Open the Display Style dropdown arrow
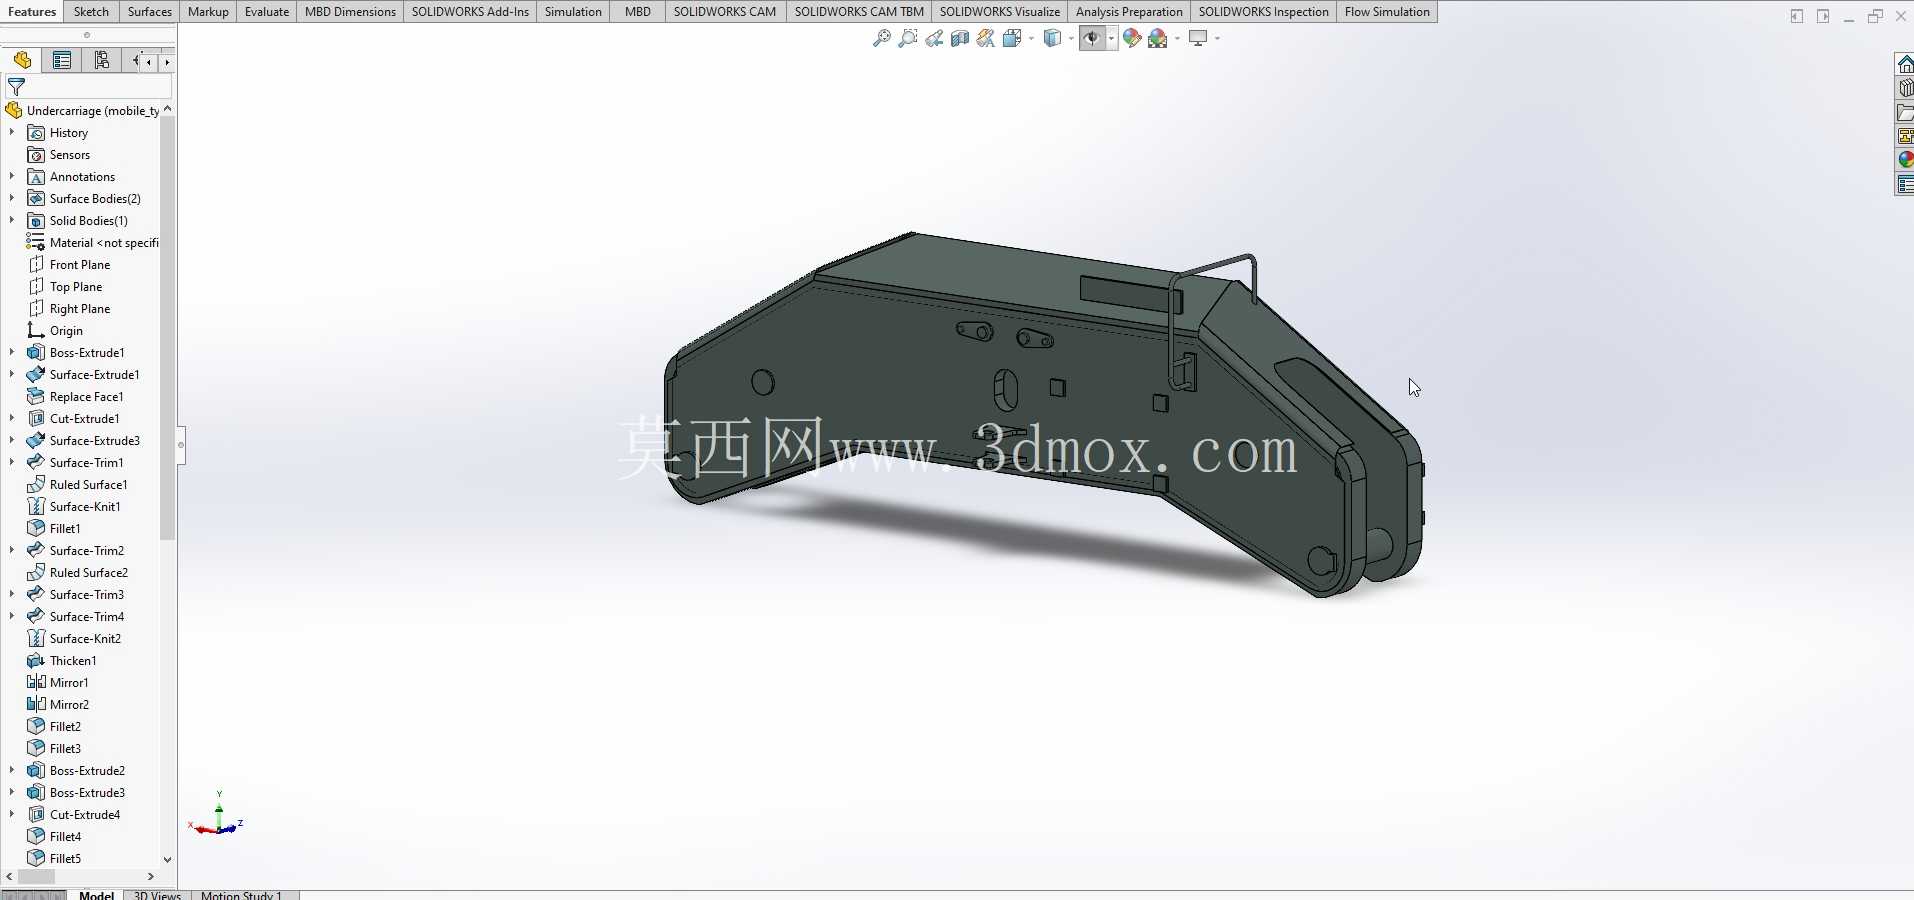 pyautogui.click(x=1071, y=38)
